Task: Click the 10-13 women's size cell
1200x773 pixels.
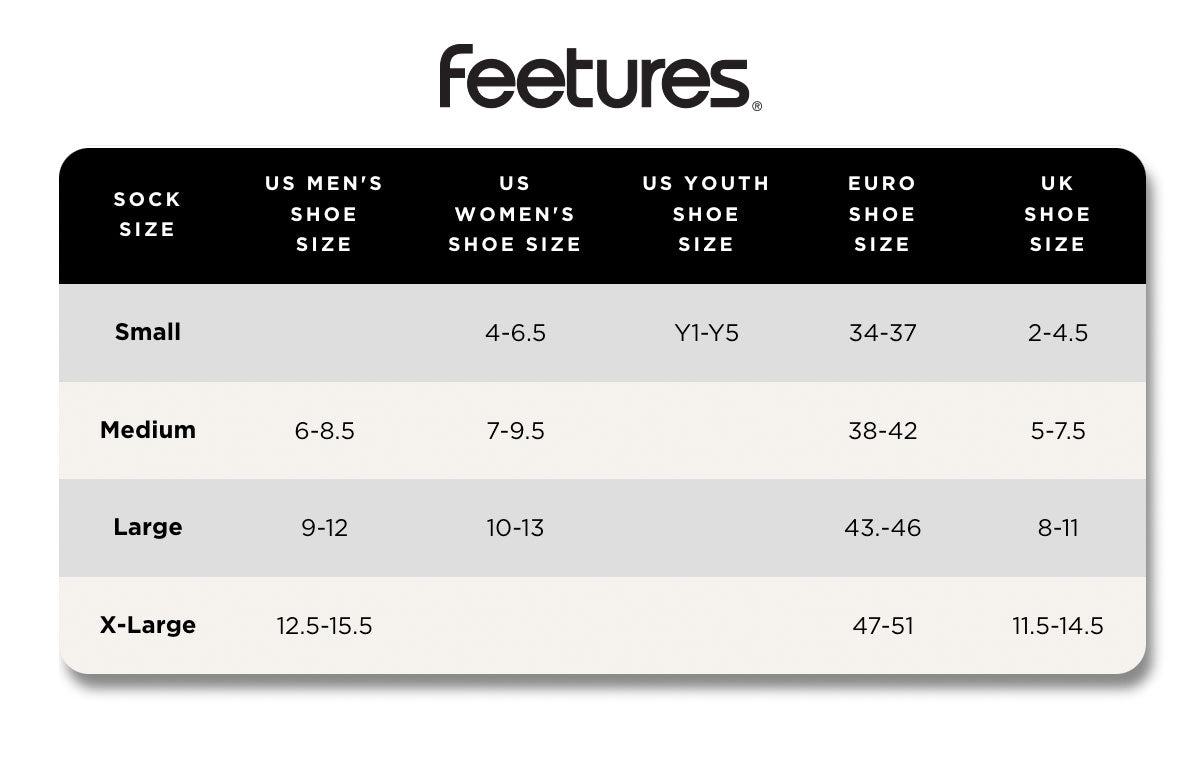Action: (516, 528)
